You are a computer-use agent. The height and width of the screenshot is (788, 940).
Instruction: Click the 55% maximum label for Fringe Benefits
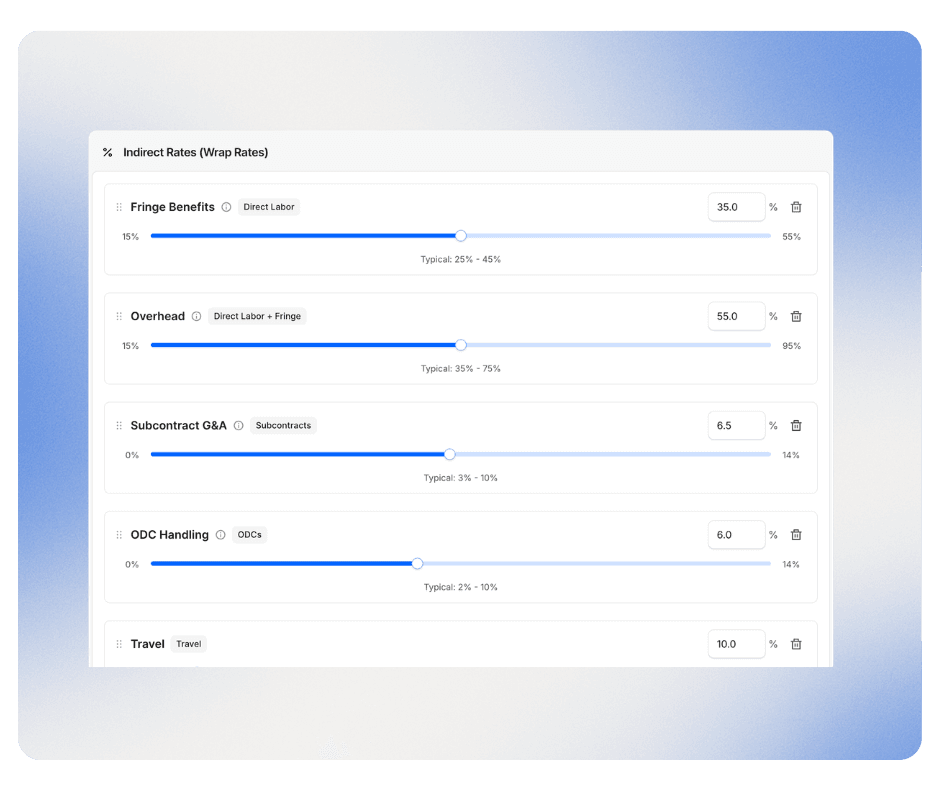(791, 236)
